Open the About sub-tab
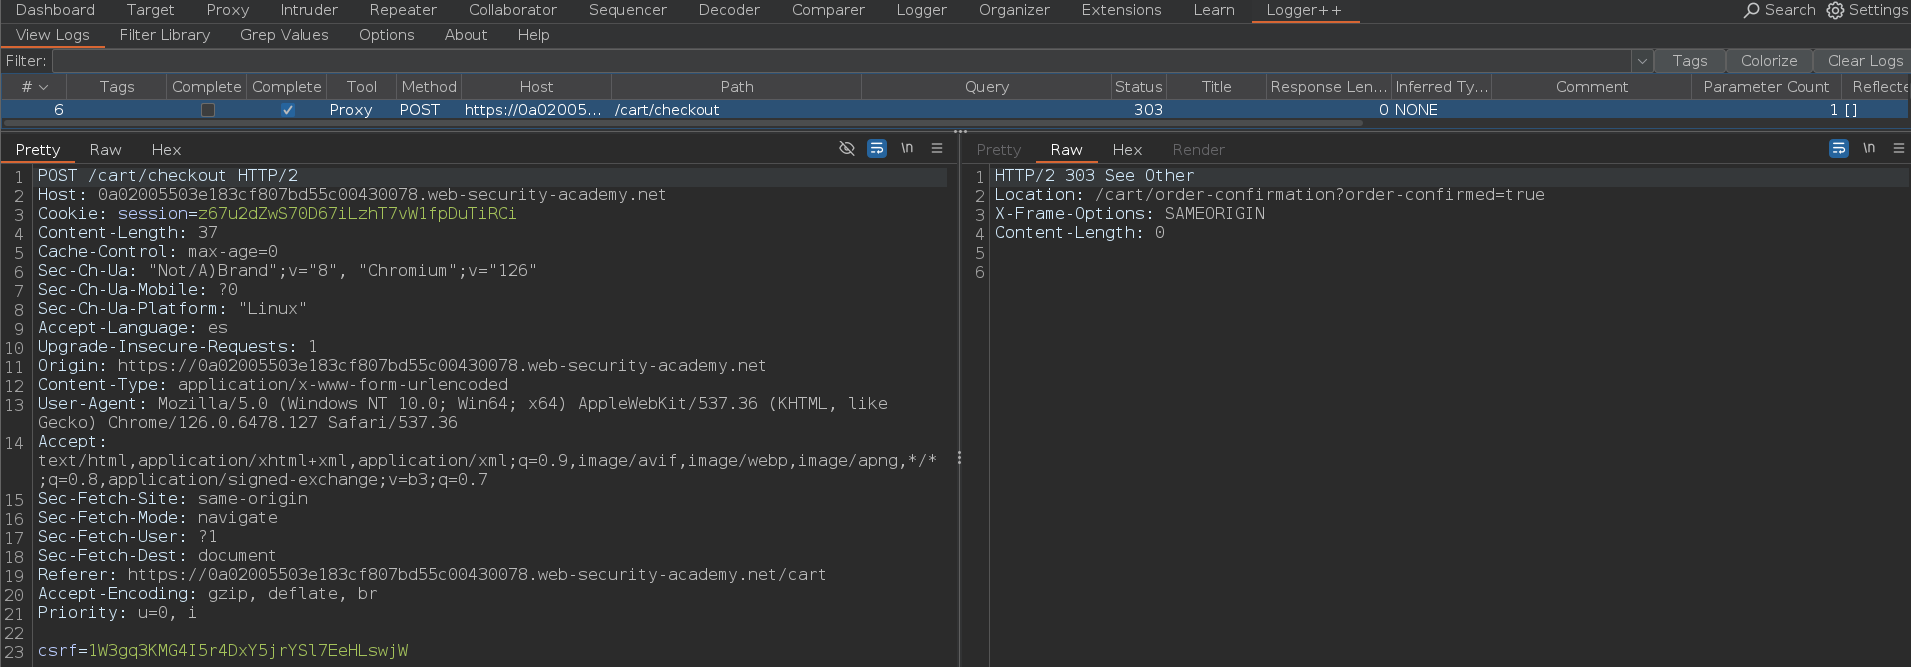 click(466, 35)
